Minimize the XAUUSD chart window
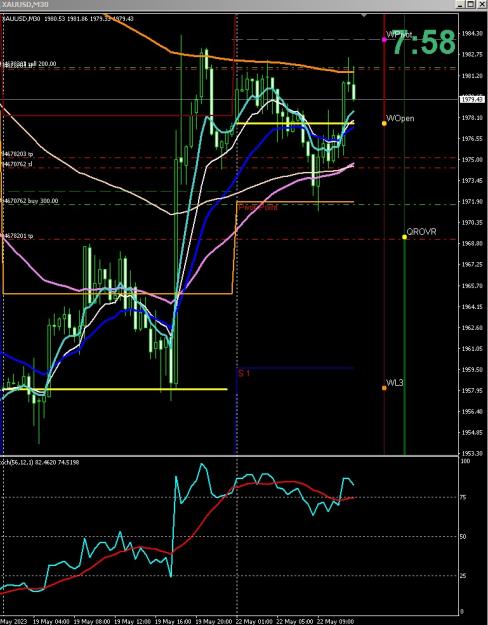The image size is (488, 625). coord(460,4)
